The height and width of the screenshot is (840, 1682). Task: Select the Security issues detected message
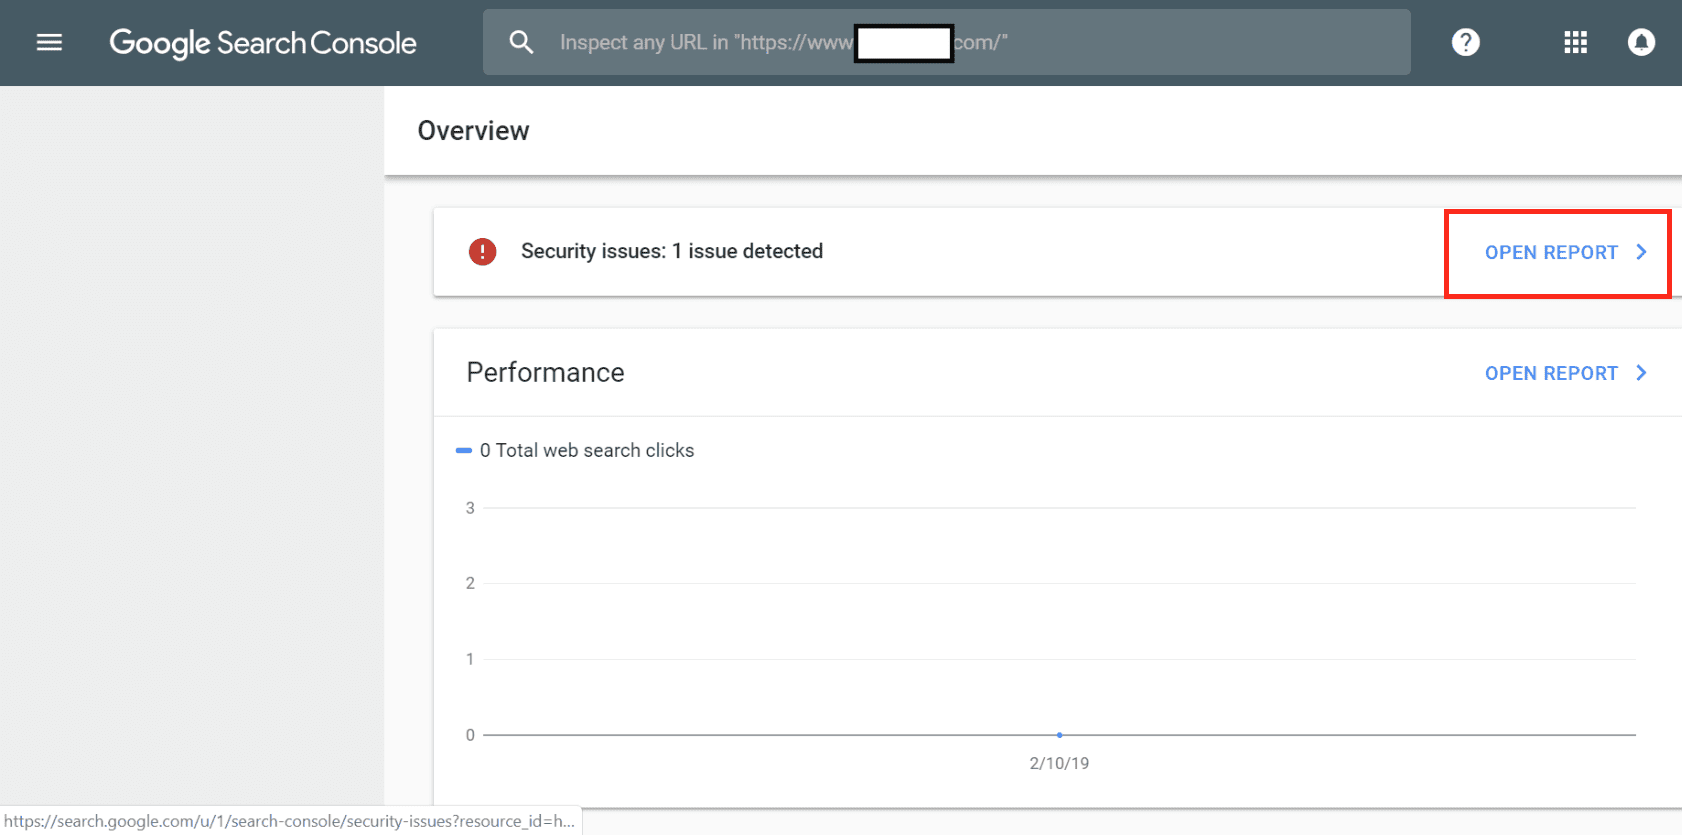(671, 252)
